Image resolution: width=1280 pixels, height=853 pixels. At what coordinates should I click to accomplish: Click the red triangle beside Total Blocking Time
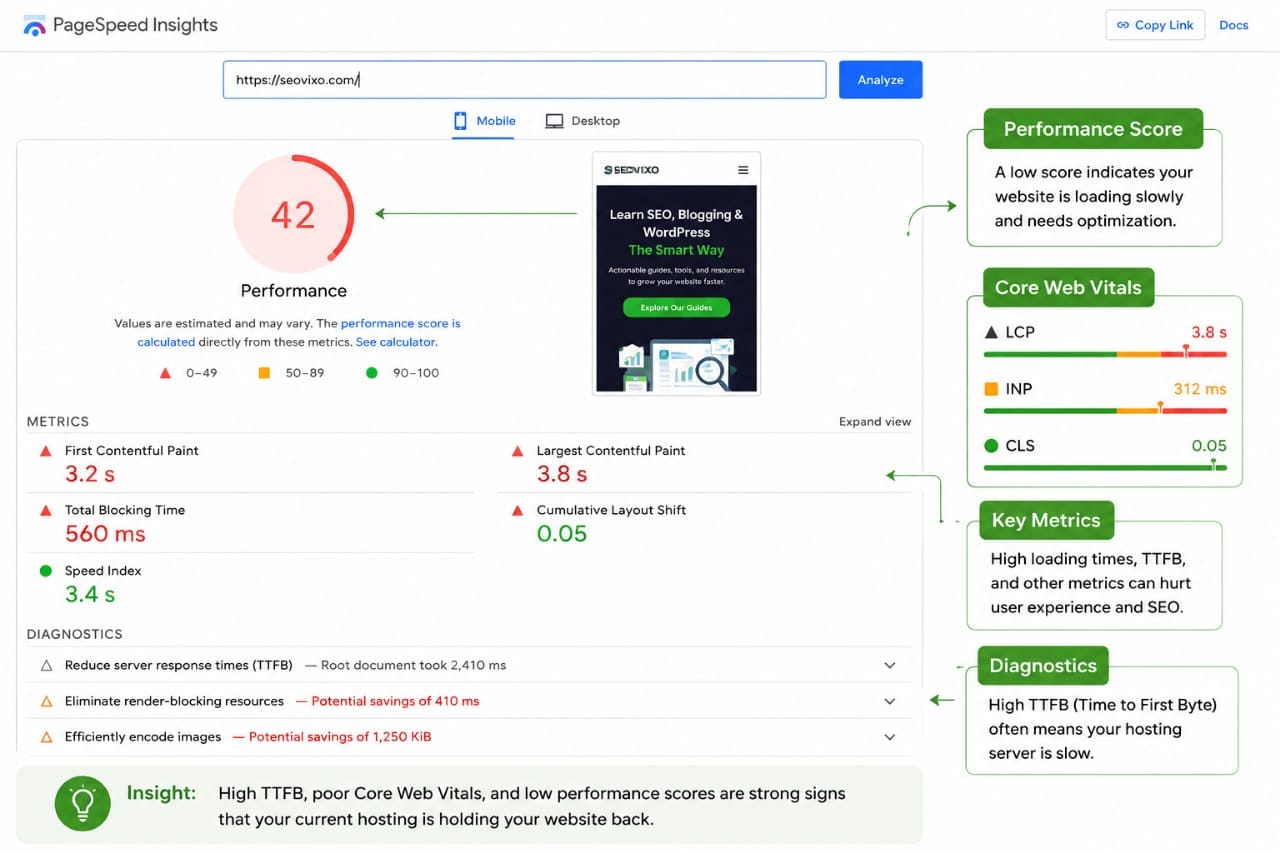point(45,510)
